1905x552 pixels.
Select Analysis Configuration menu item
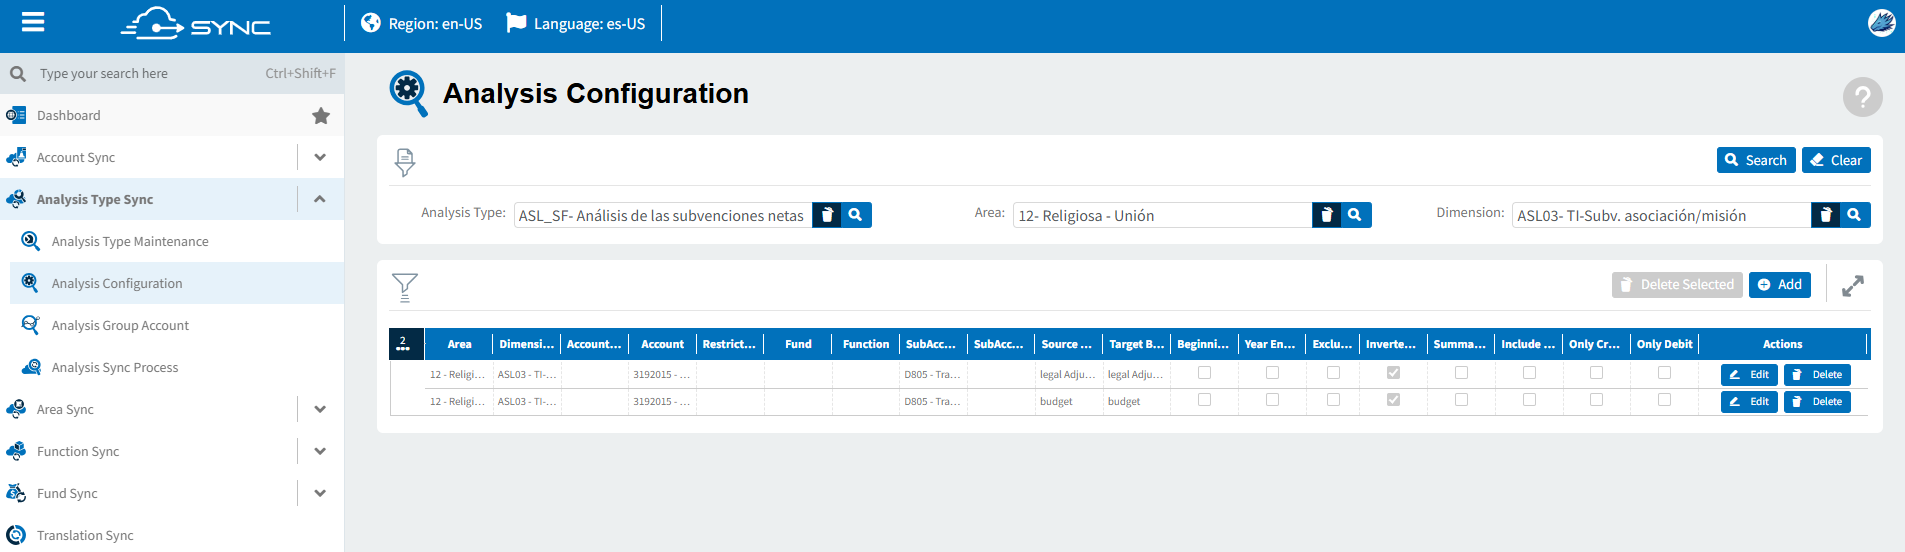tap(117, 283)
